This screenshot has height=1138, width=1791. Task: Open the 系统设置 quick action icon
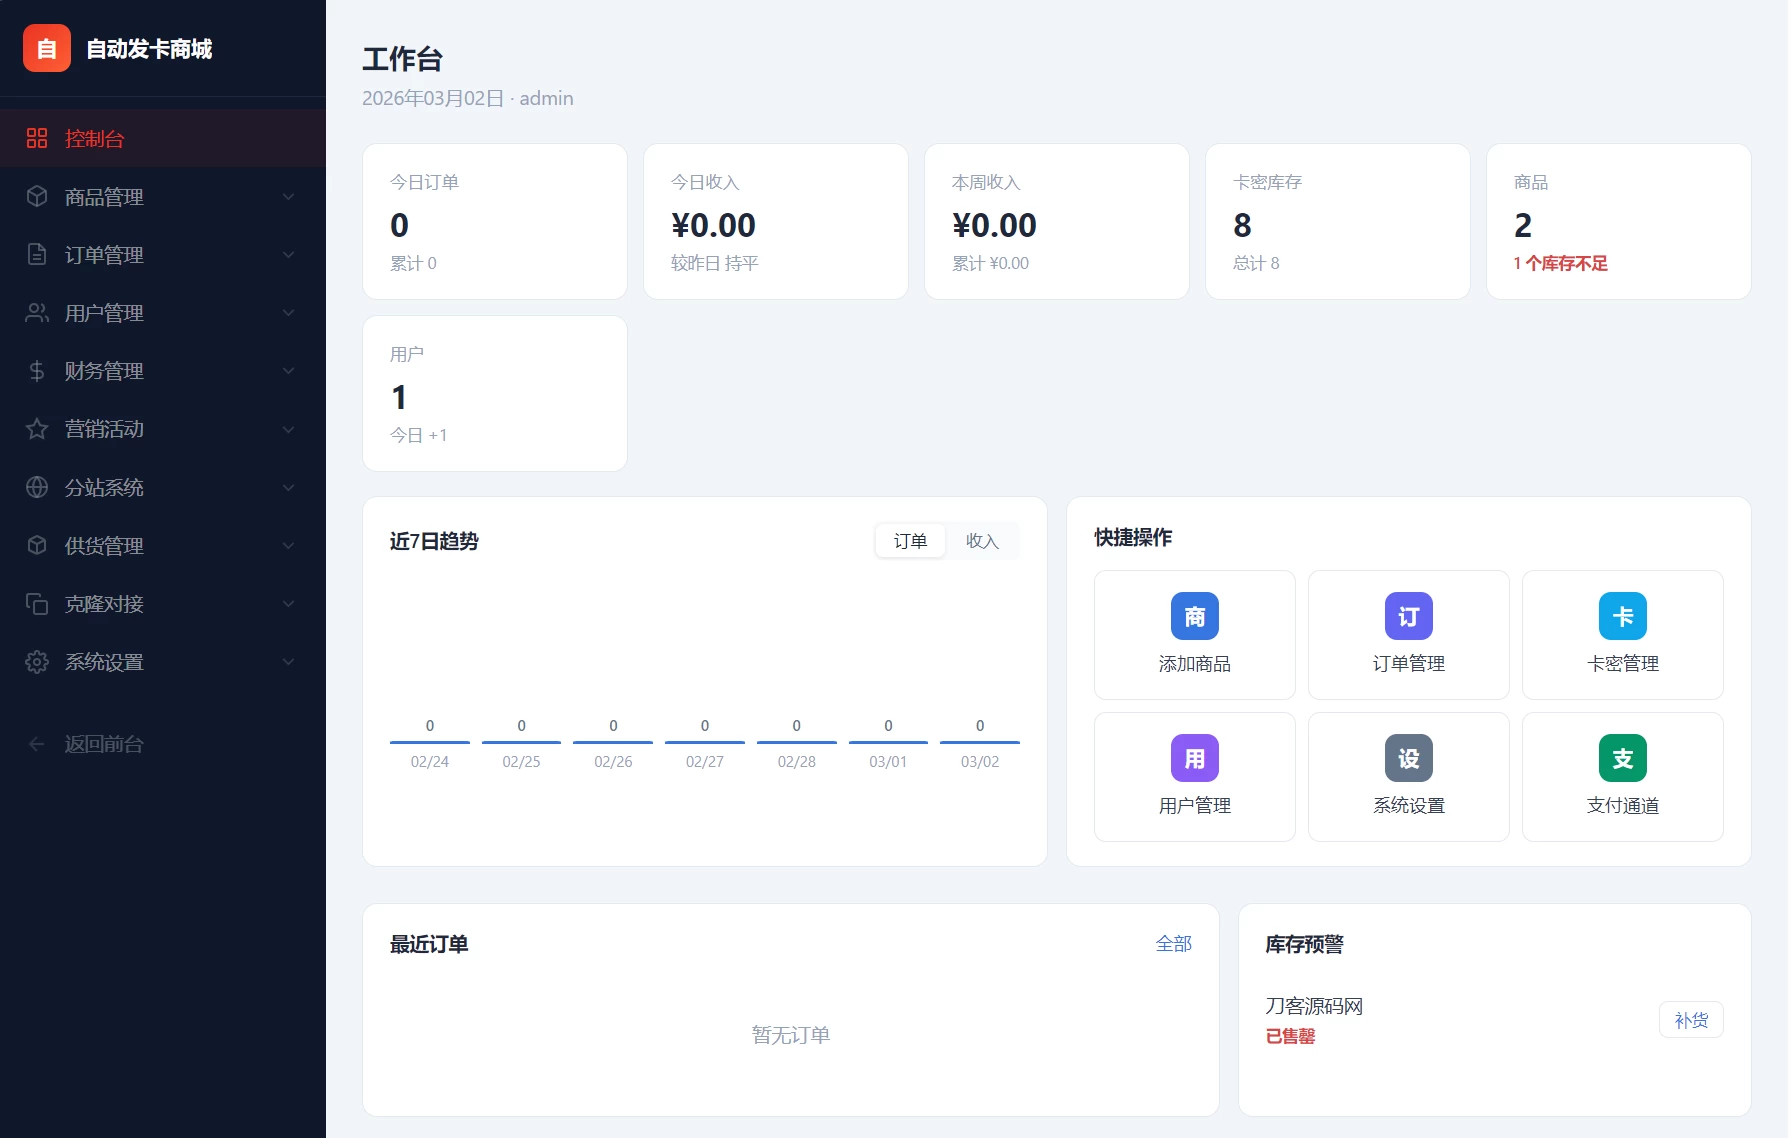(x=1408, y=758)
